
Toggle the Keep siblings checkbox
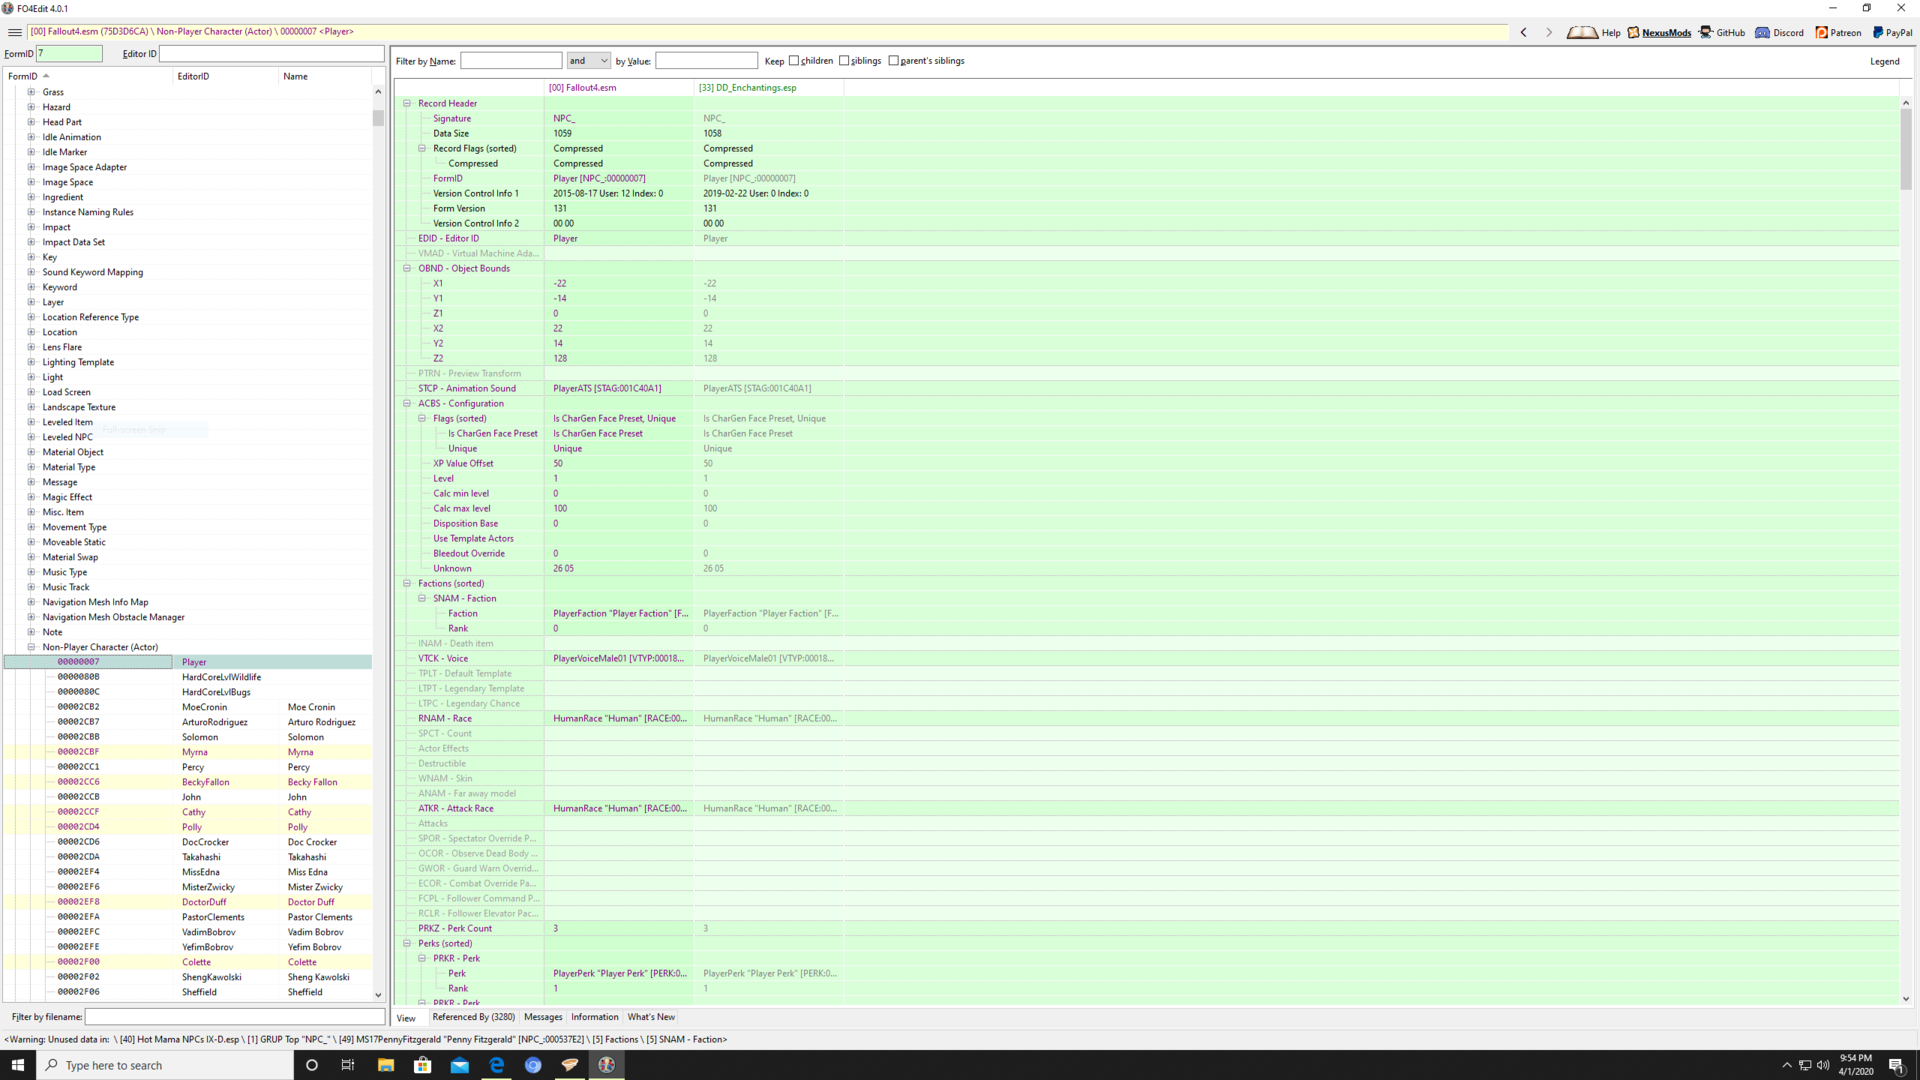click(844, 61)
